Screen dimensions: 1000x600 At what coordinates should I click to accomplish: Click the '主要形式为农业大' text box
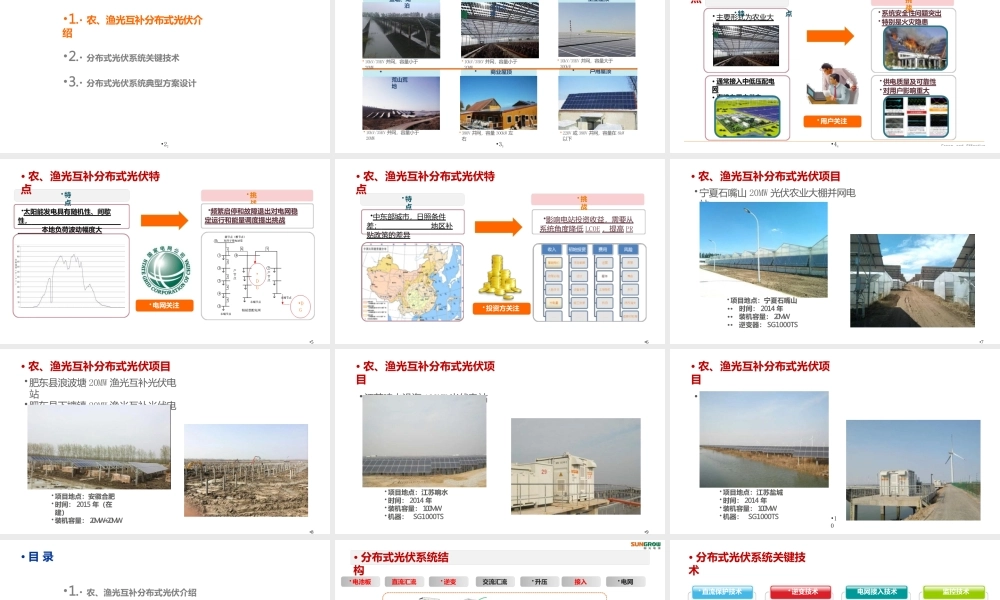click(747, 41)
